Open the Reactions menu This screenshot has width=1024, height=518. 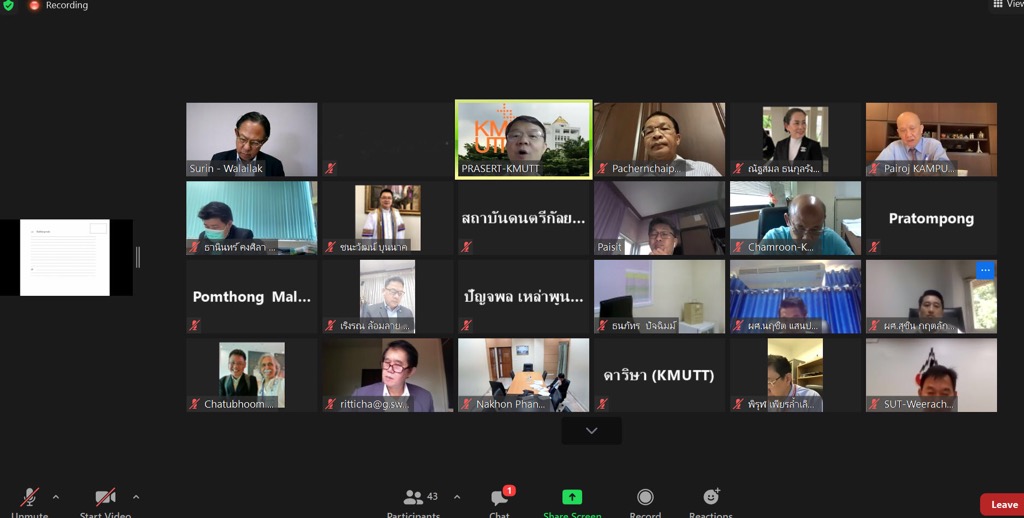(x=711, y=501)
